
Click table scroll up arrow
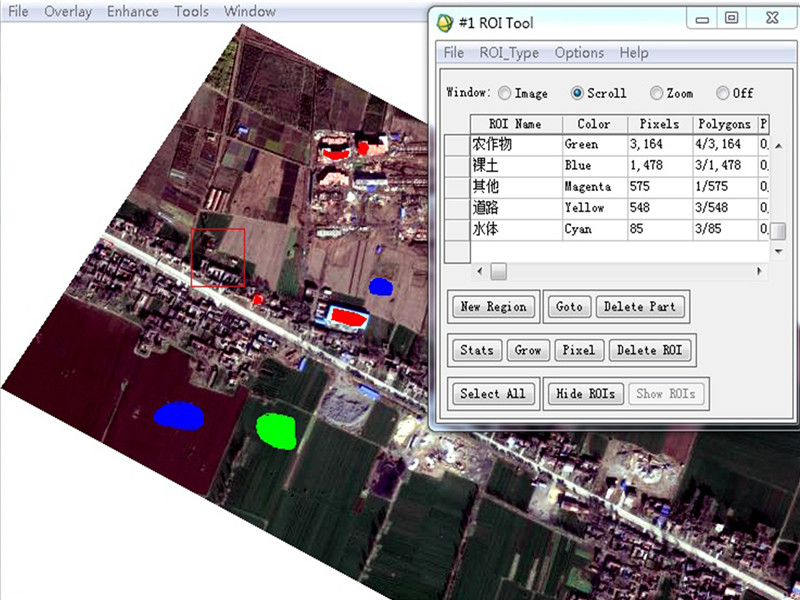pyautogui.click(x=779, y=146)
